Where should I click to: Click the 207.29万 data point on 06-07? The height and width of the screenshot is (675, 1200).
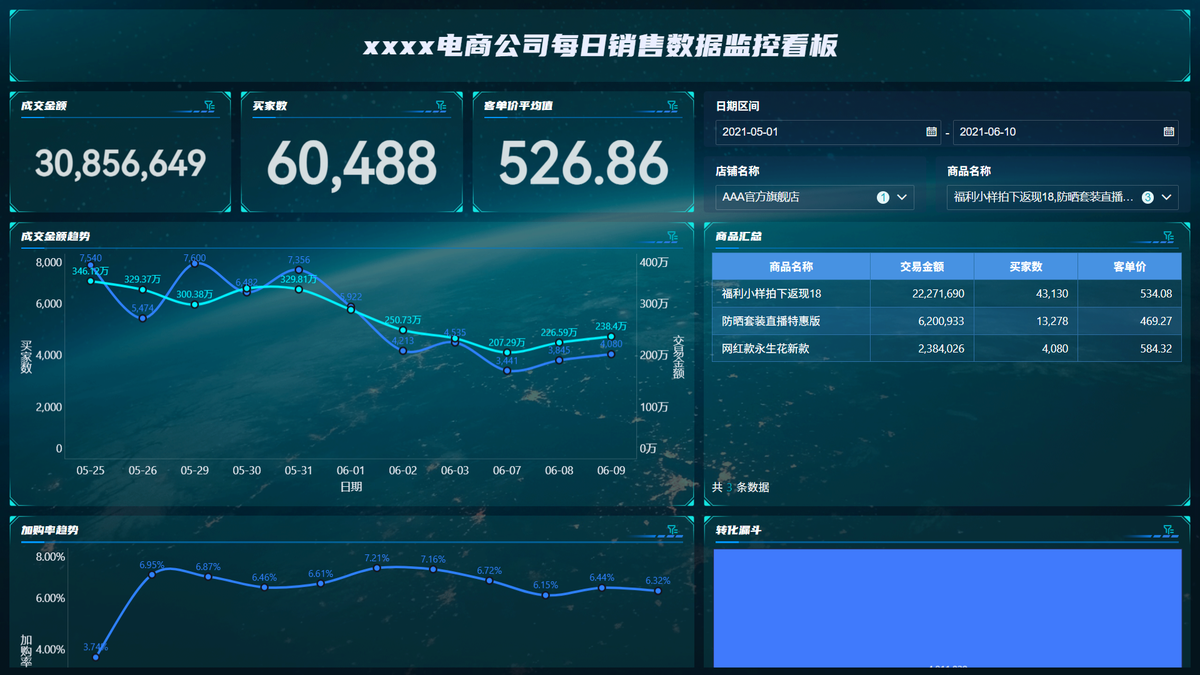click(x=507, y=352)
